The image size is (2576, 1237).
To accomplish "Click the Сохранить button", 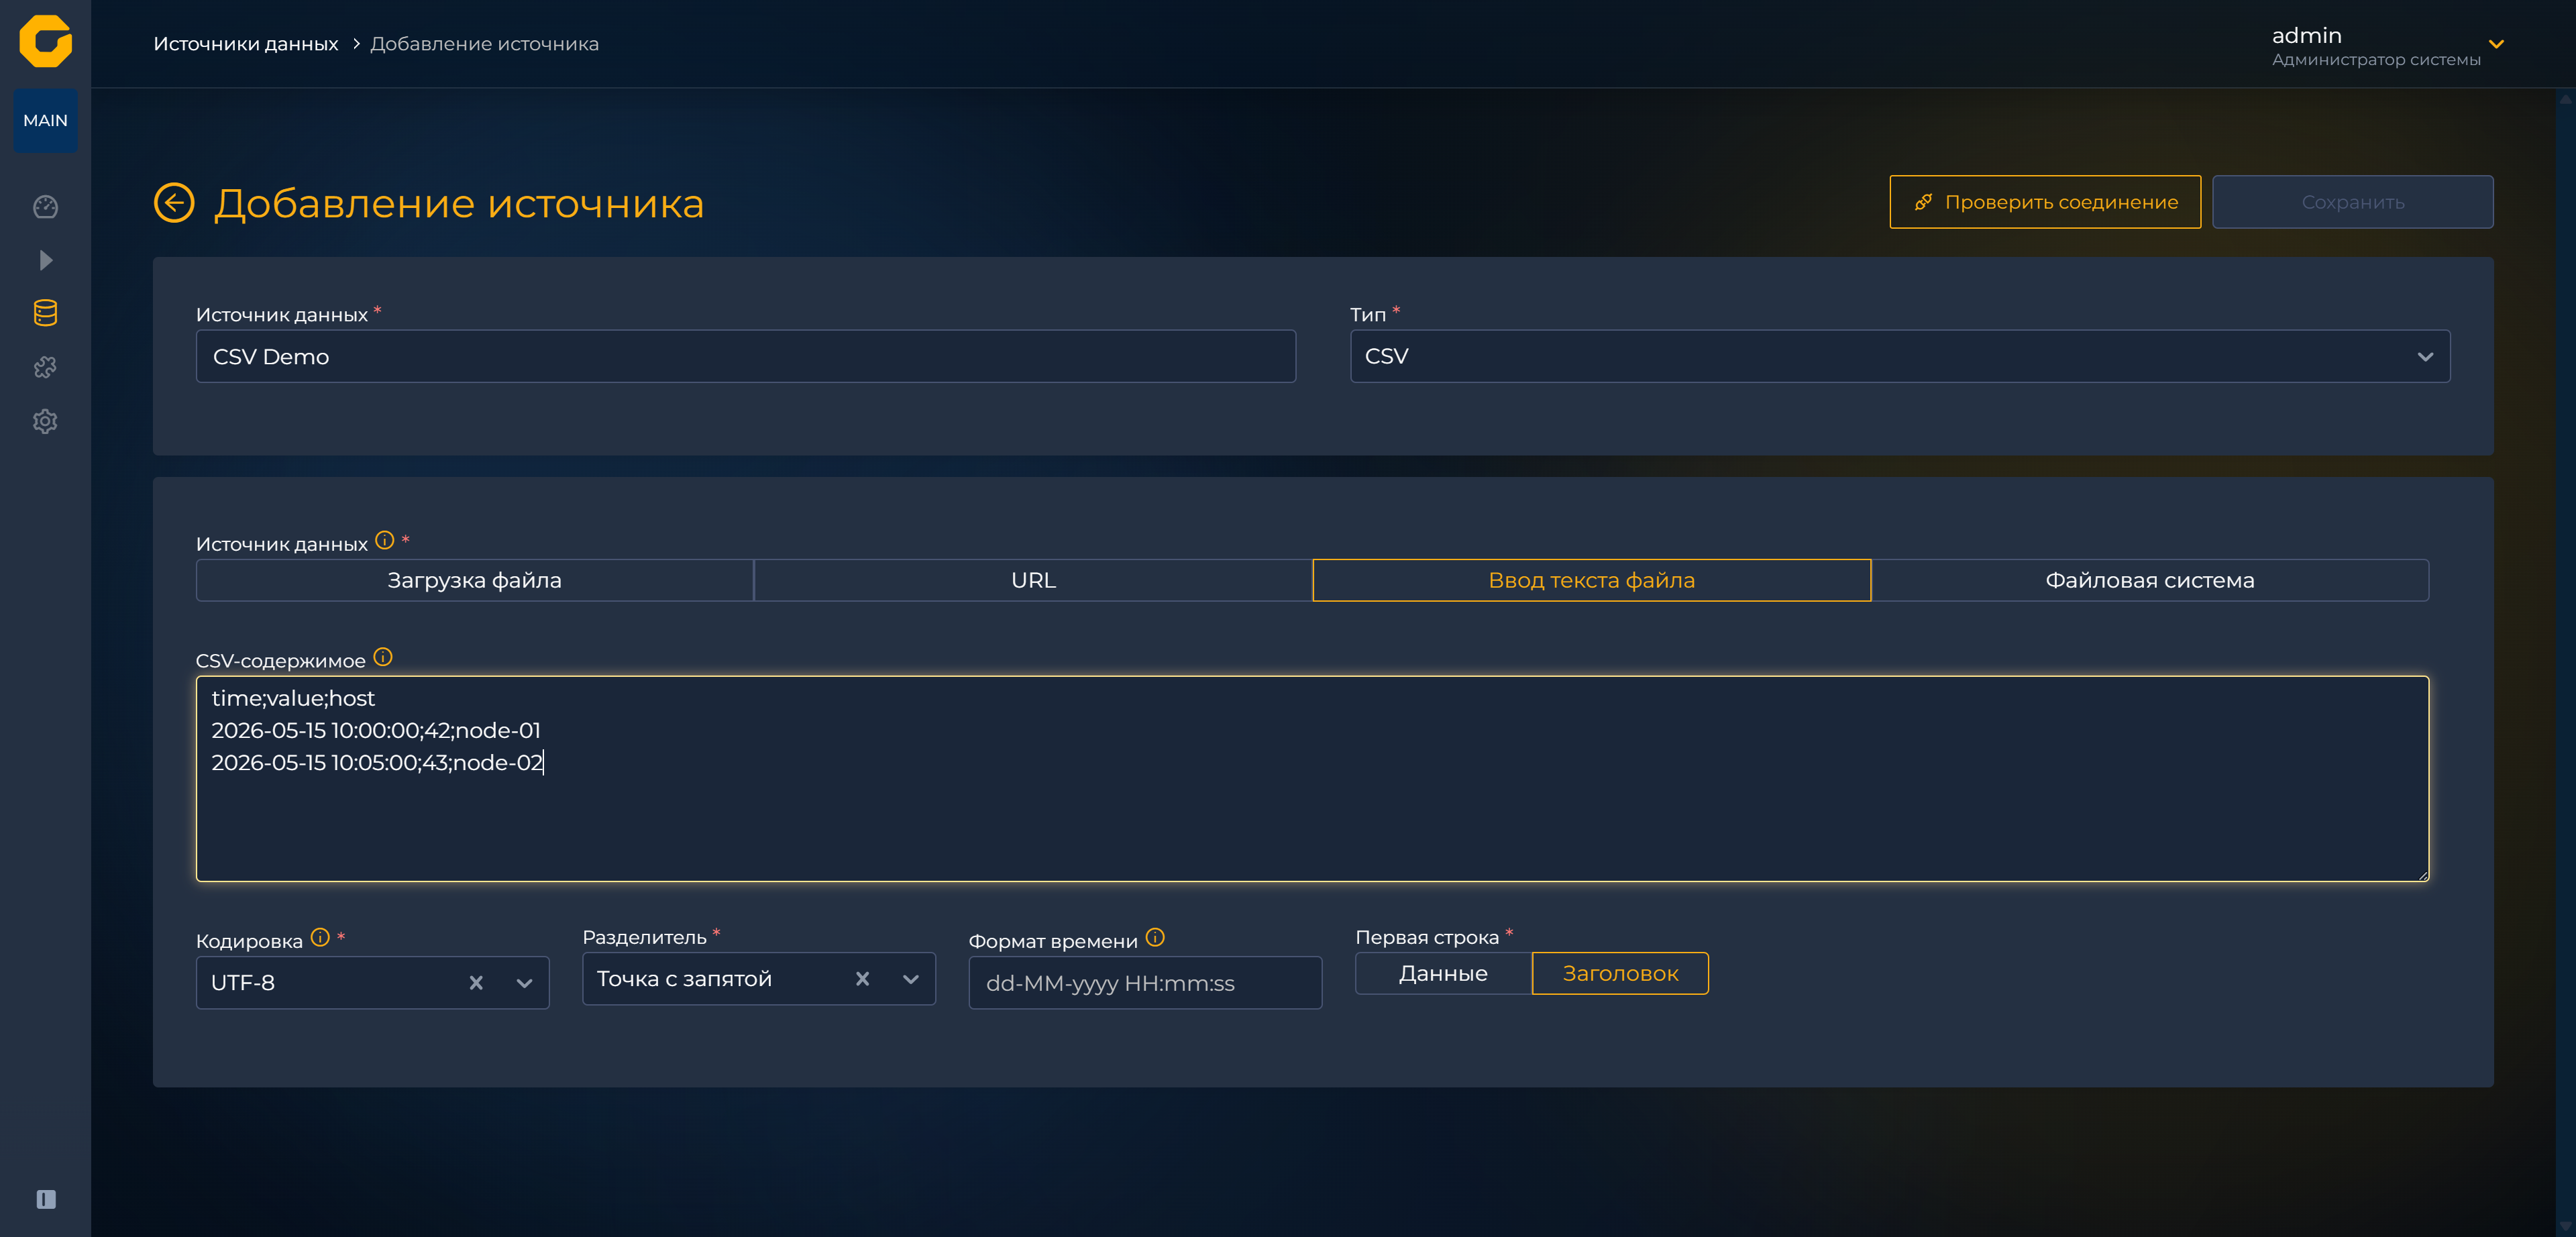I will click(2352, 202).
